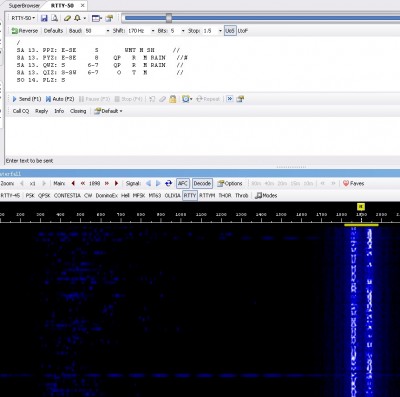Click the signal refresh arrows icon
Image resolution: width=400 pixels, height=397 pixels.
(169, 183)
